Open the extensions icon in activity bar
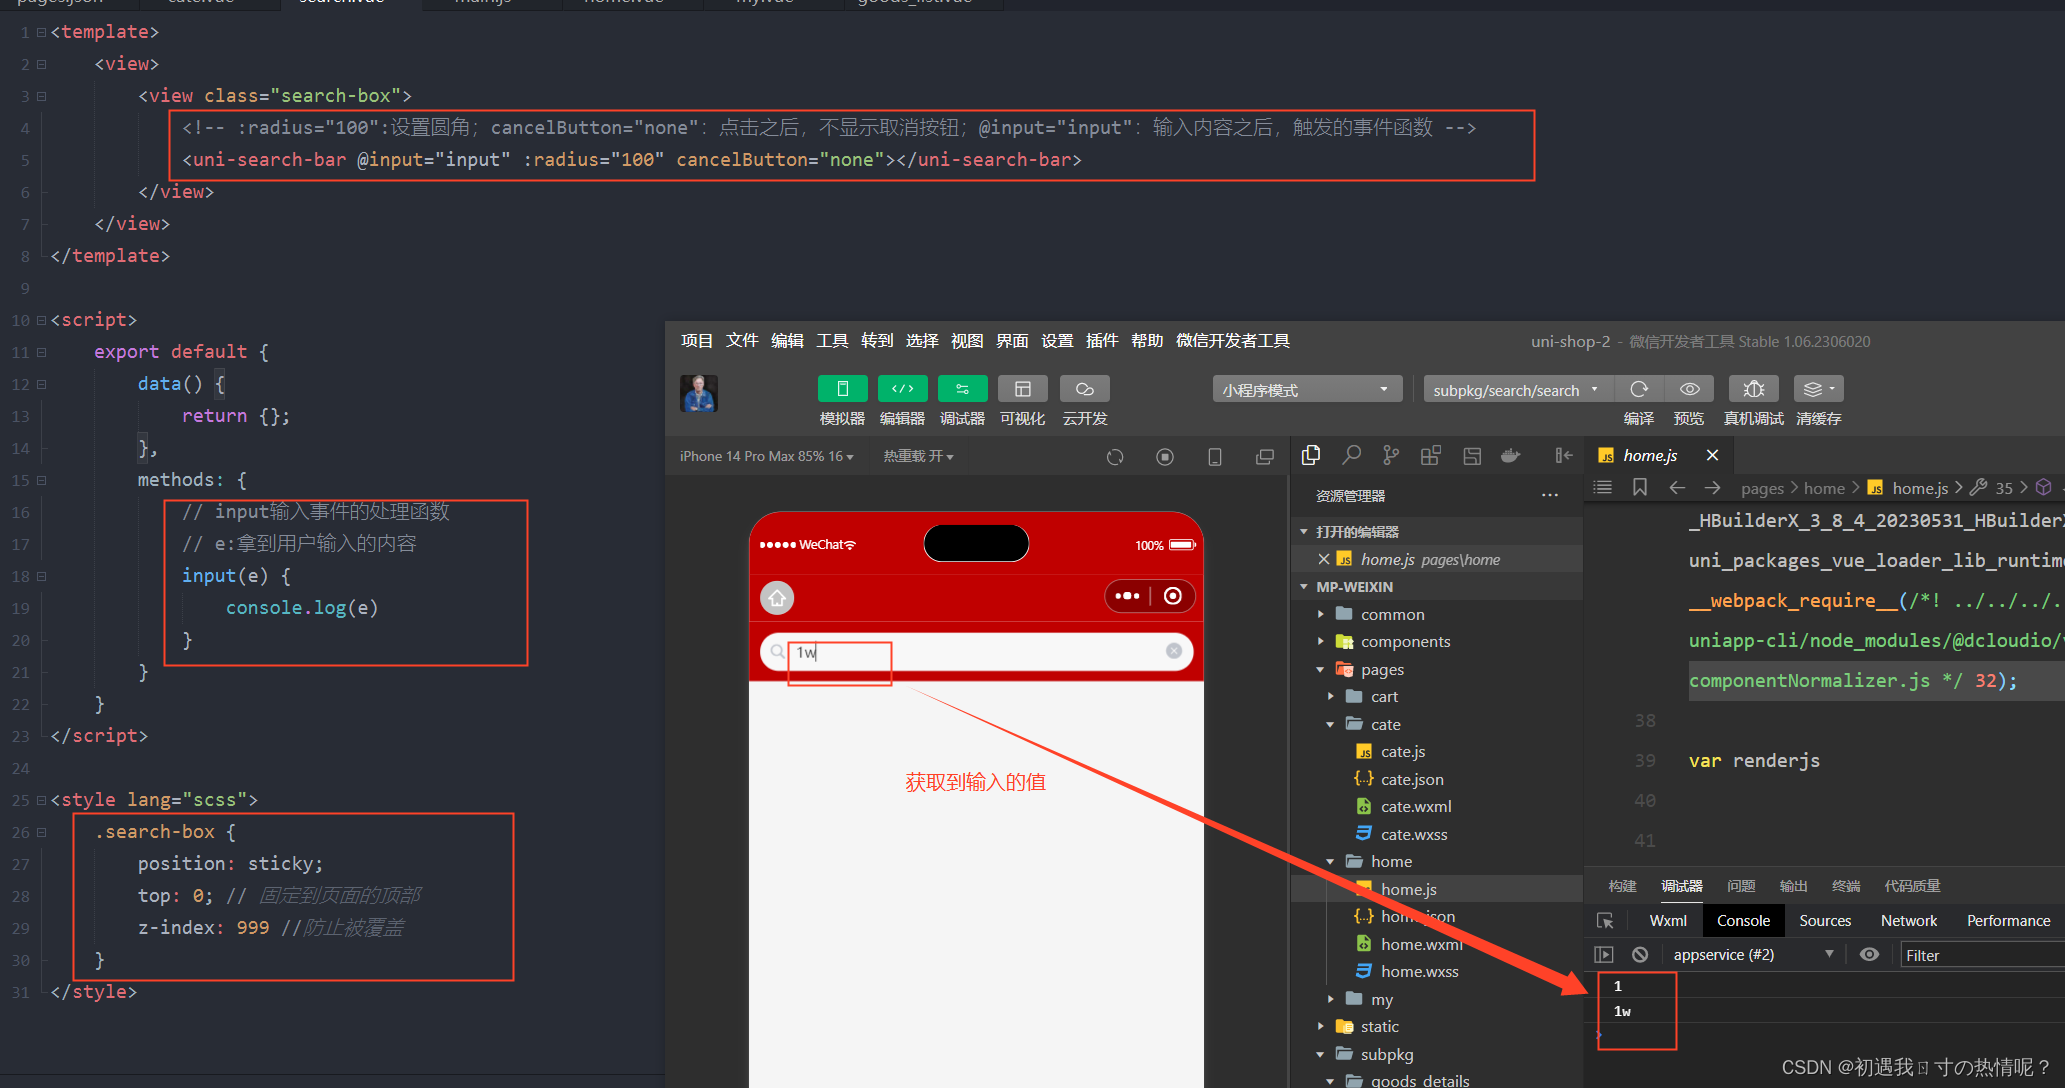 tap(1431, 456)
